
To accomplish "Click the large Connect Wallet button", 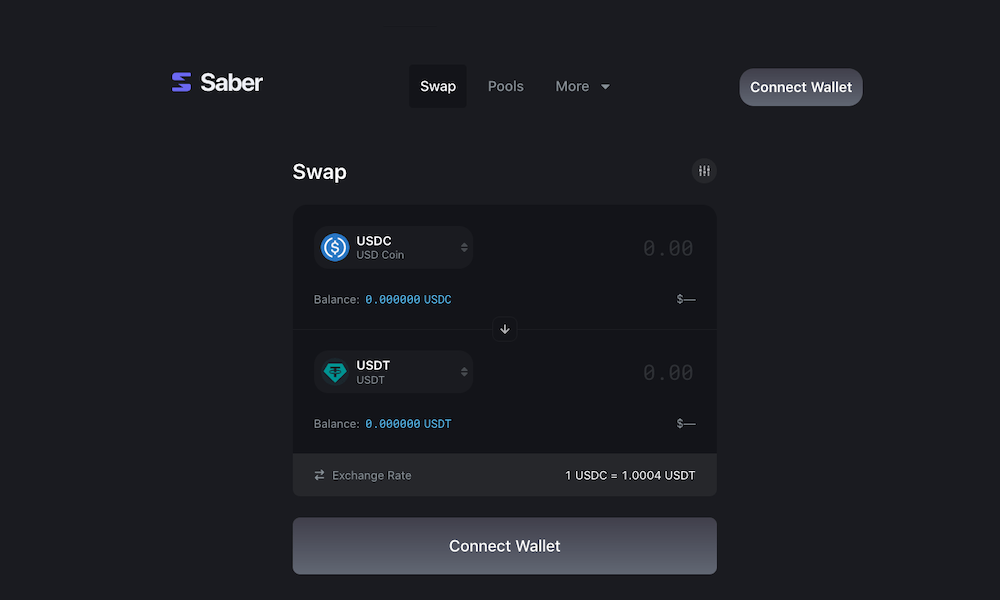I will coord(504,546).
